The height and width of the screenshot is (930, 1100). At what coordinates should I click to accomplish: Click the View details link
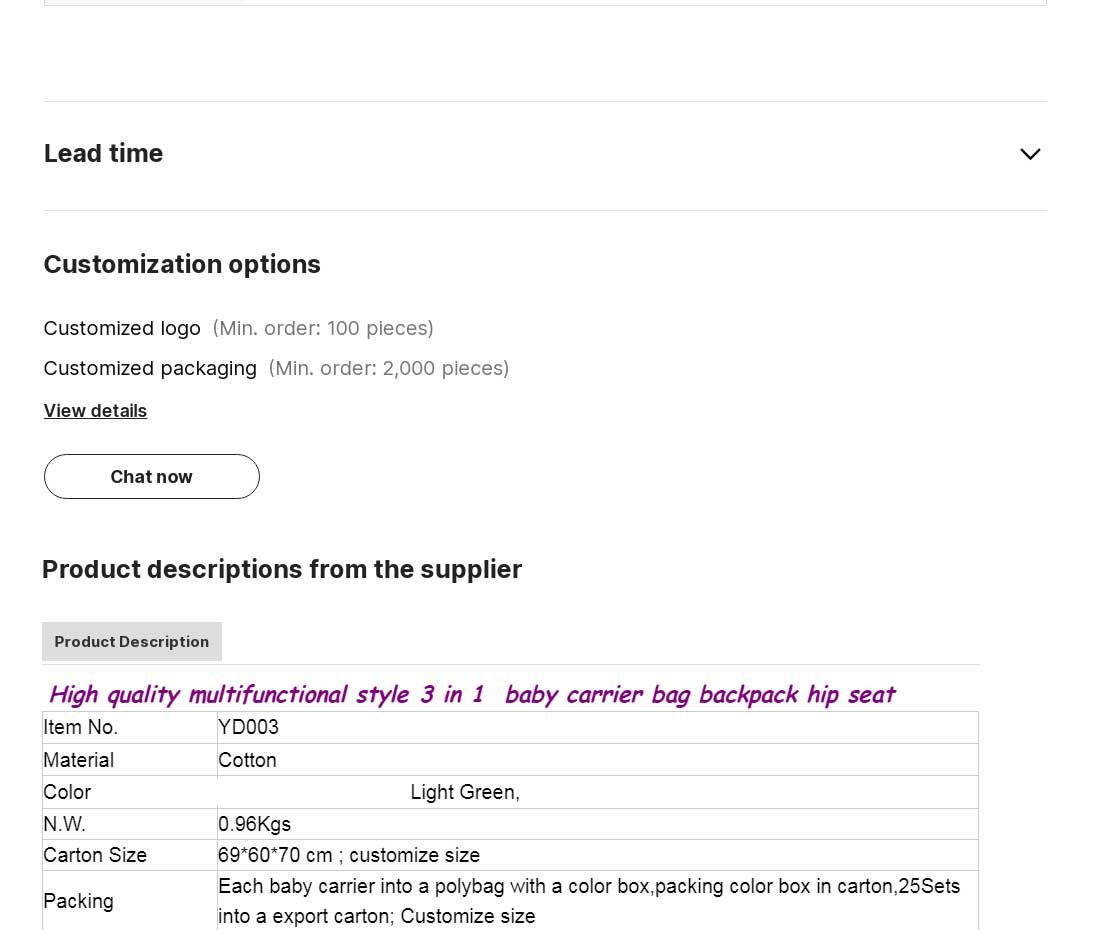(95, 411)
